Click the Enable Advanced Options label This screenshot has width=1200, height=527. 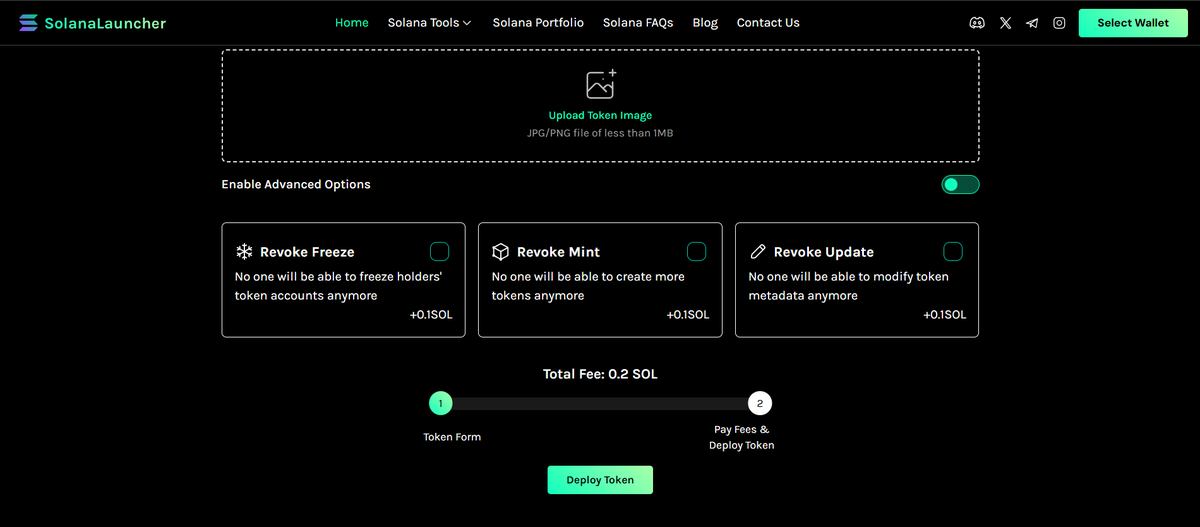[296, 184]
